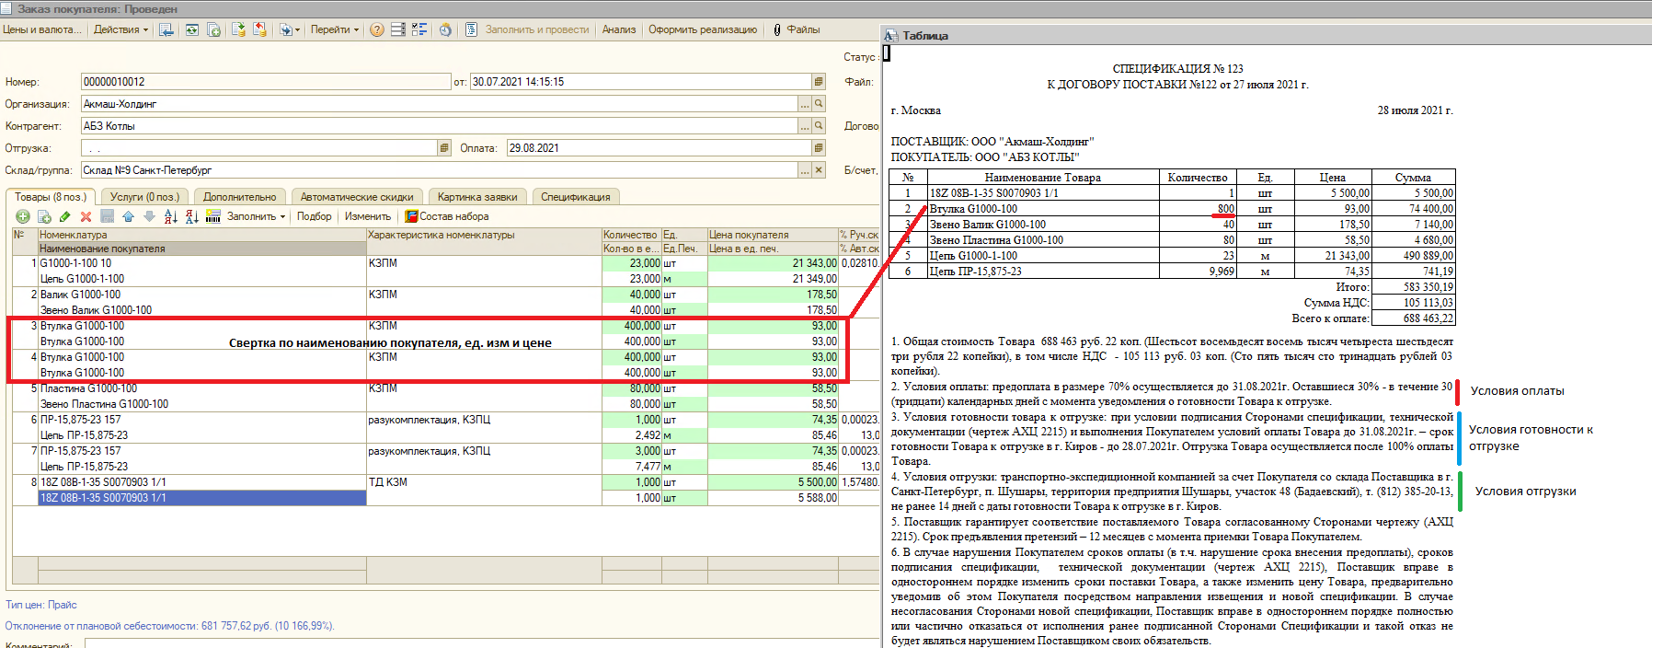Screen dimensions: 1658x654
Task: Click the 'Изменить' button
Action: pyautogui.click(x=367, y=216)
